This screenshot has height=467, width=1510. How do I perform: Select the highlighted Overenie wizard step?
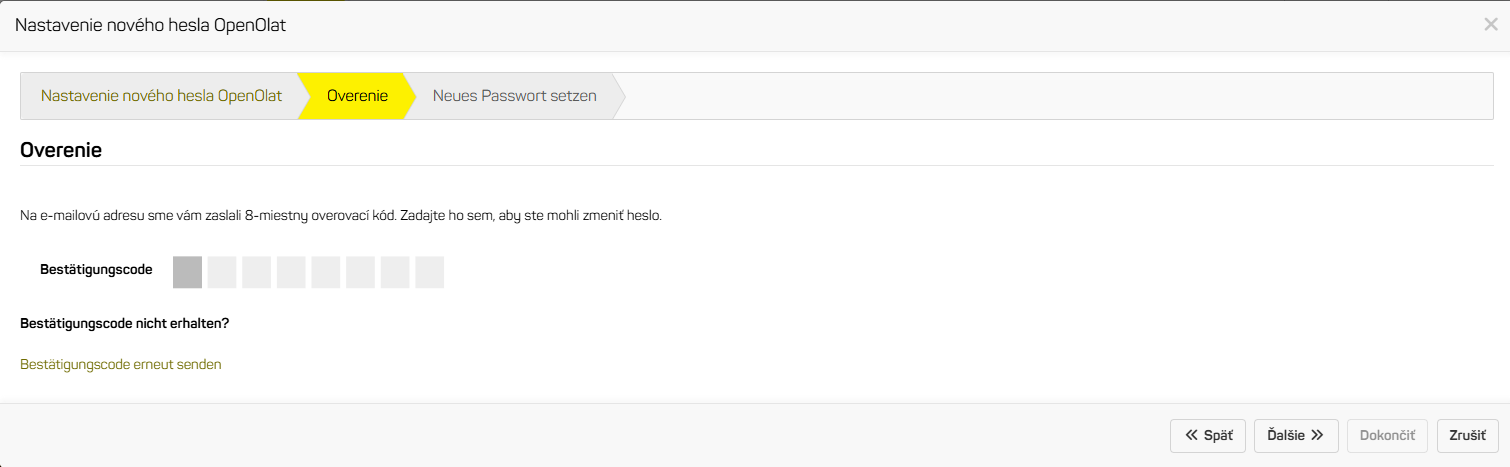tap(357, 96)
